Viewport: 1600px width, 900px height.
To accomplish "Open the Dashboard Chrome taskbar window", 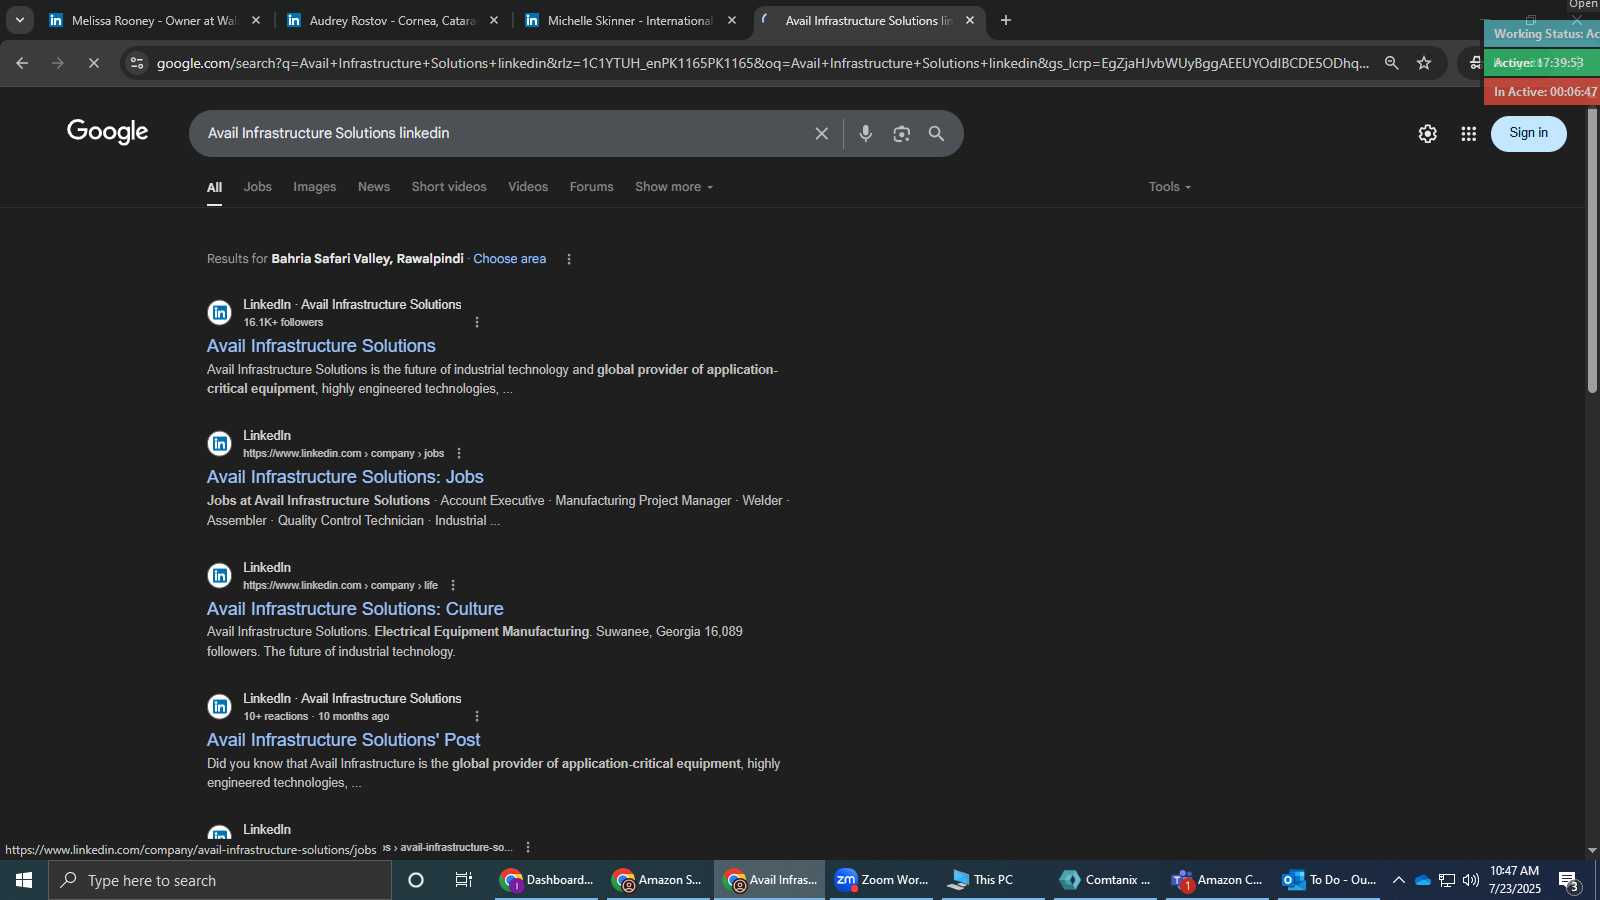I will 546,880.
